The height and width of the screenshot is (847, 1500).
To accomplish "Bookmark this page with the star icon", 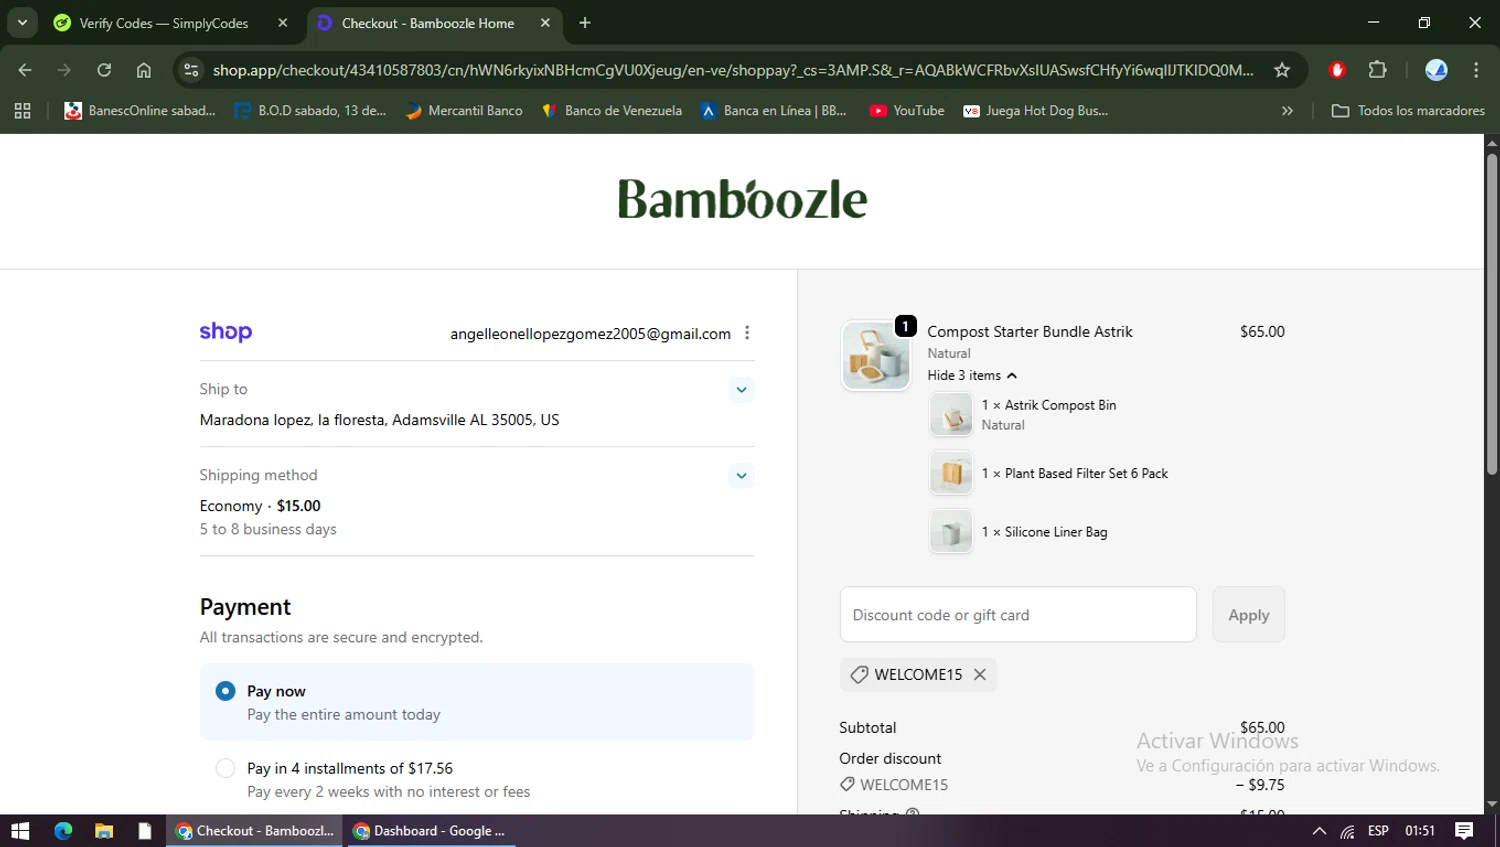I will pyautogui.click(x=1282, y=70).
